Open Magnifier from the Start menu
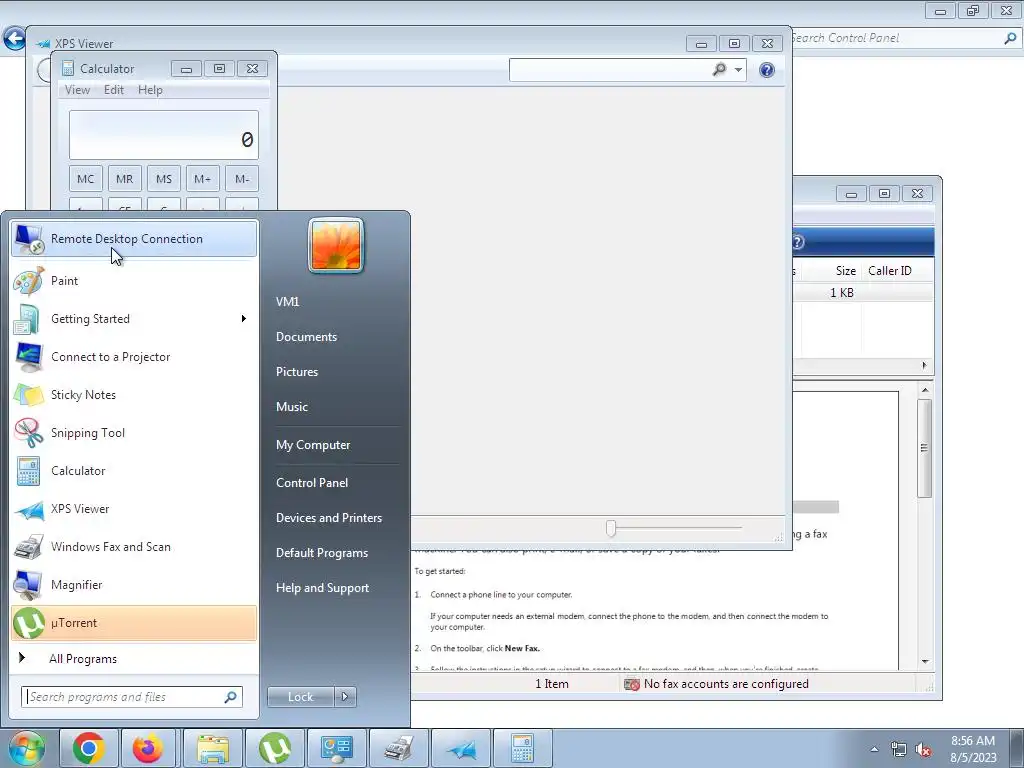Viewport: 1024px width, 768px height. click(134, 584)
